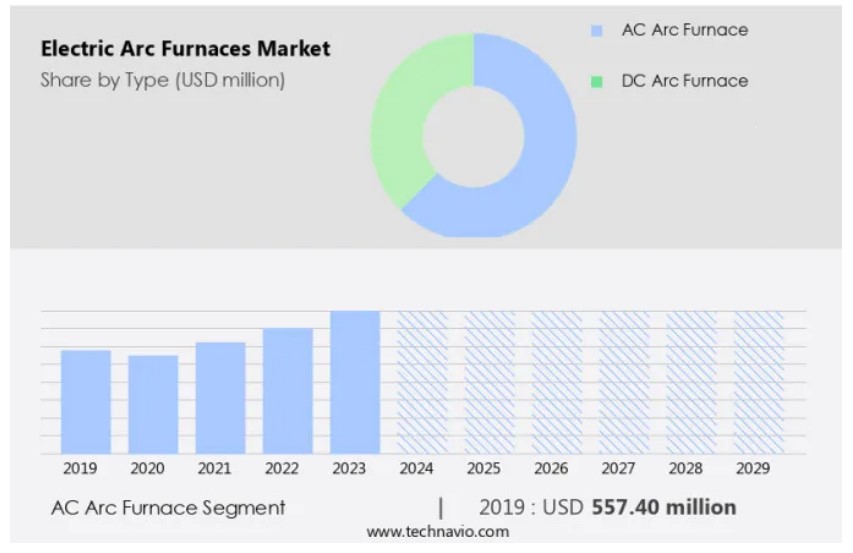Click the hatched 2024 forecast bar
This screenshot has width=853, height=553.
(x=423, y=382)
